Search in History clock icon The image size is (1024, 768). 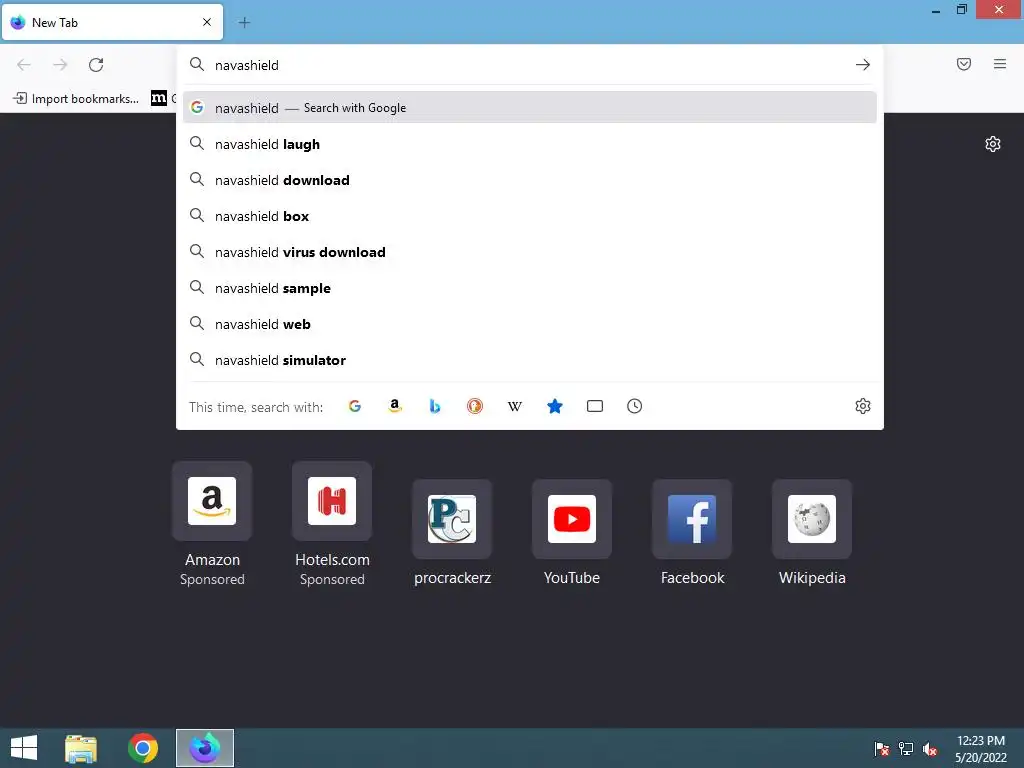coord(634,406)
